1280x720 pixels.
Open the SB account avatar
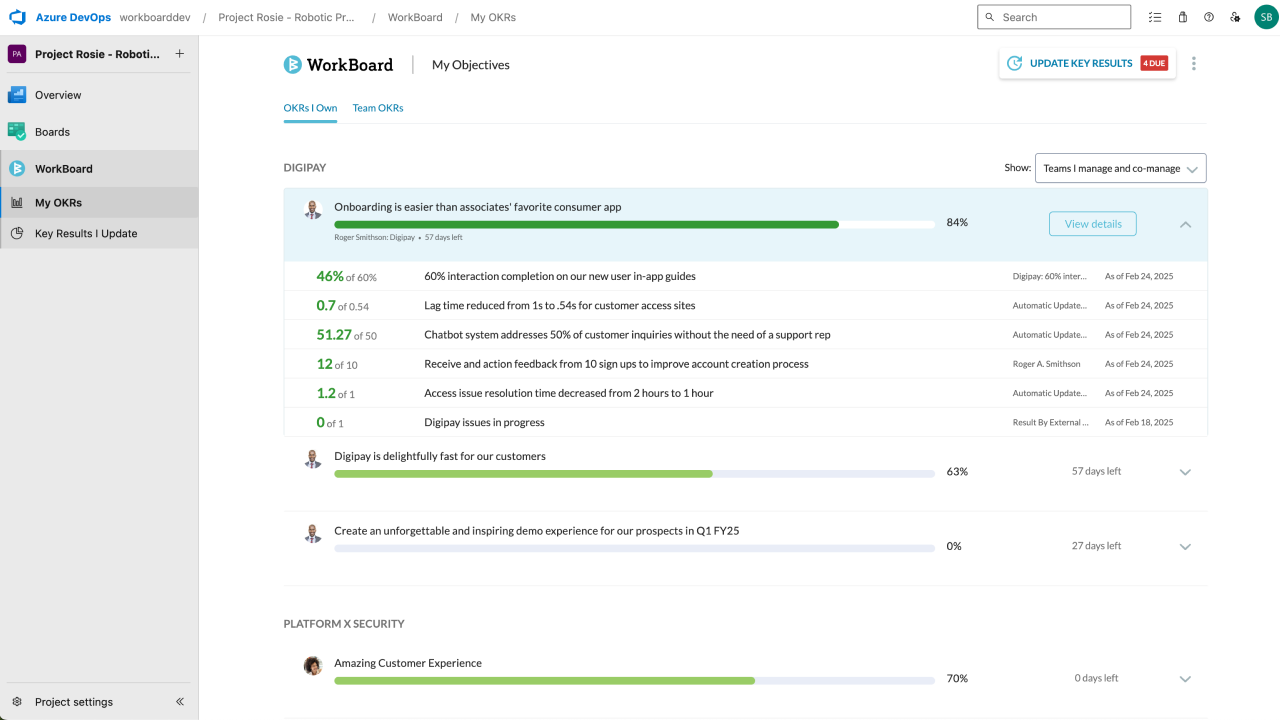coord(1266,17)
